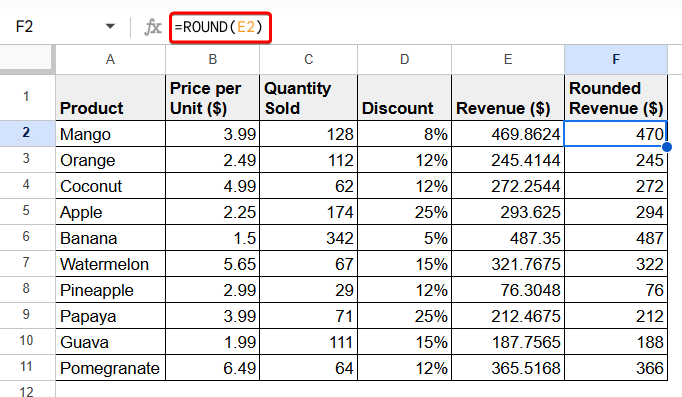Click the Quantity Sold header cell
Screen dimensions: 682x397
(x=309, y=97)
